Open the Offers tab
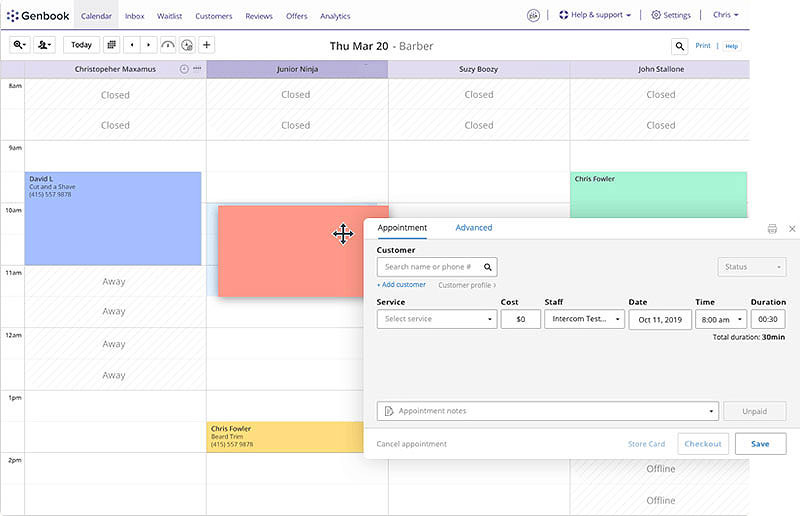This screenshot has height=516, width=800. 296,16
